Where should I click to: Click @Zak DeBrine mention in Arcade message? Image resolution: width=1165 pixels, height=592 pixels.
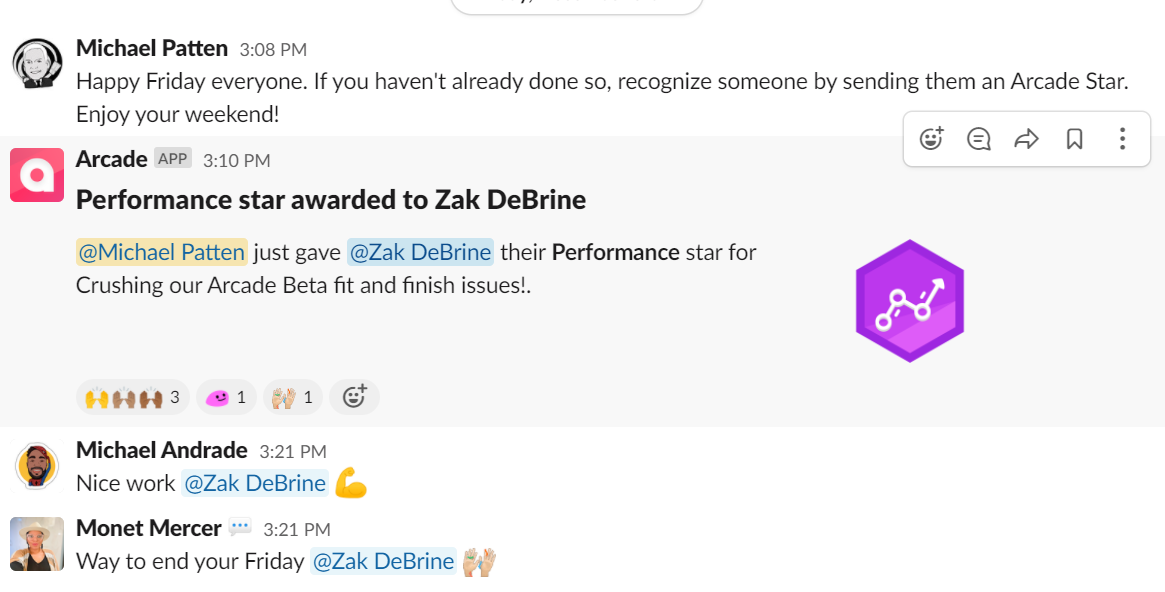[420, 252]
